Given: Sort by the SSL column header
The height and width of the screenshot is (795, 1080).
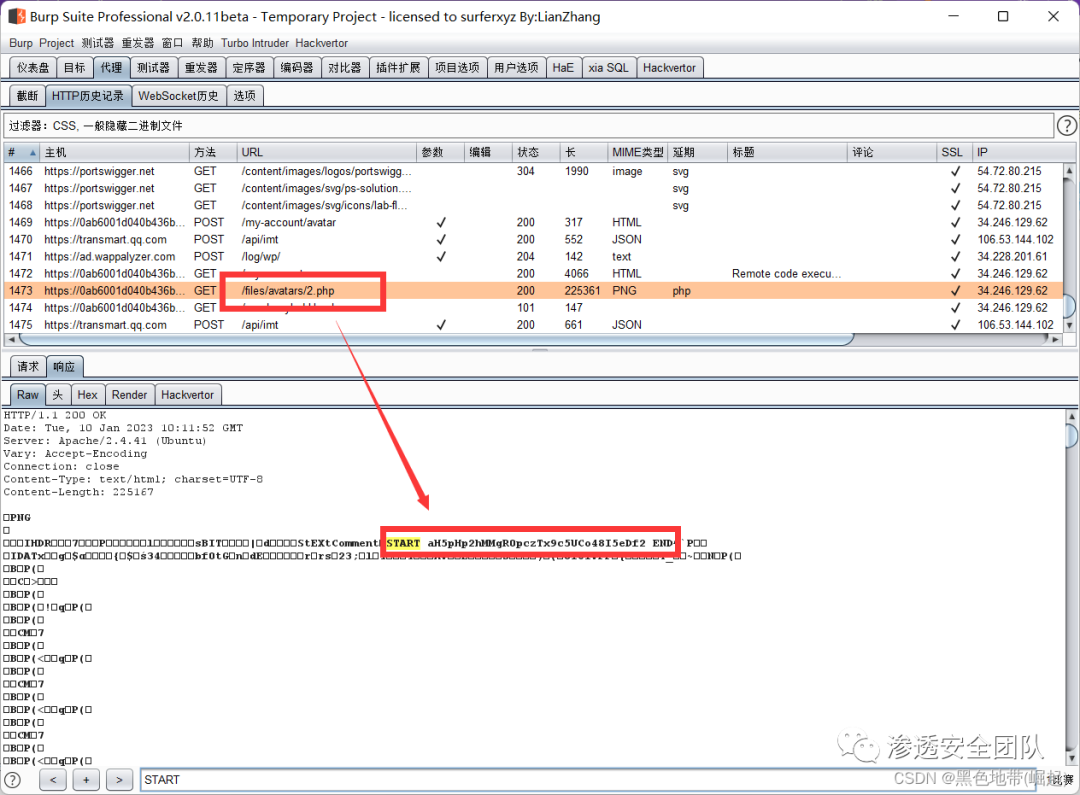Looking at the screenshot, I should [955, 152].
